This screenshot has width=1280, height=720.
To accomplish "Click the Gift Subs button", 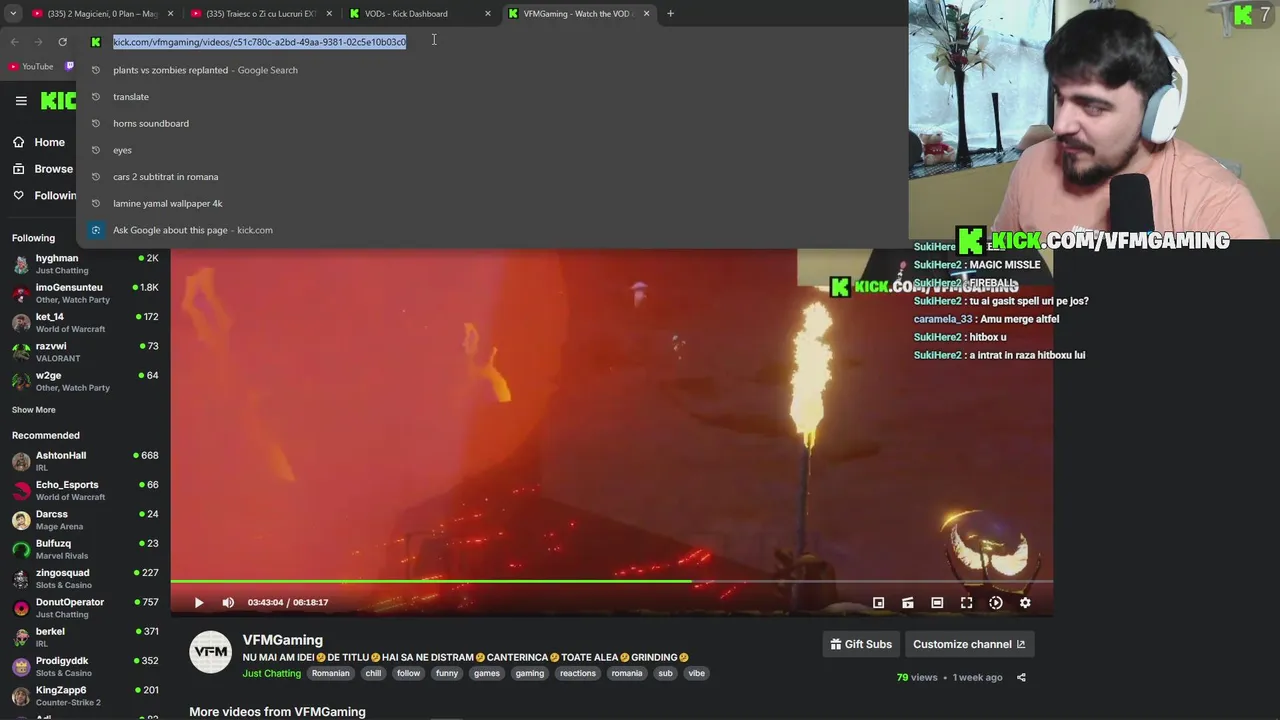I will [x=861, y=644].
